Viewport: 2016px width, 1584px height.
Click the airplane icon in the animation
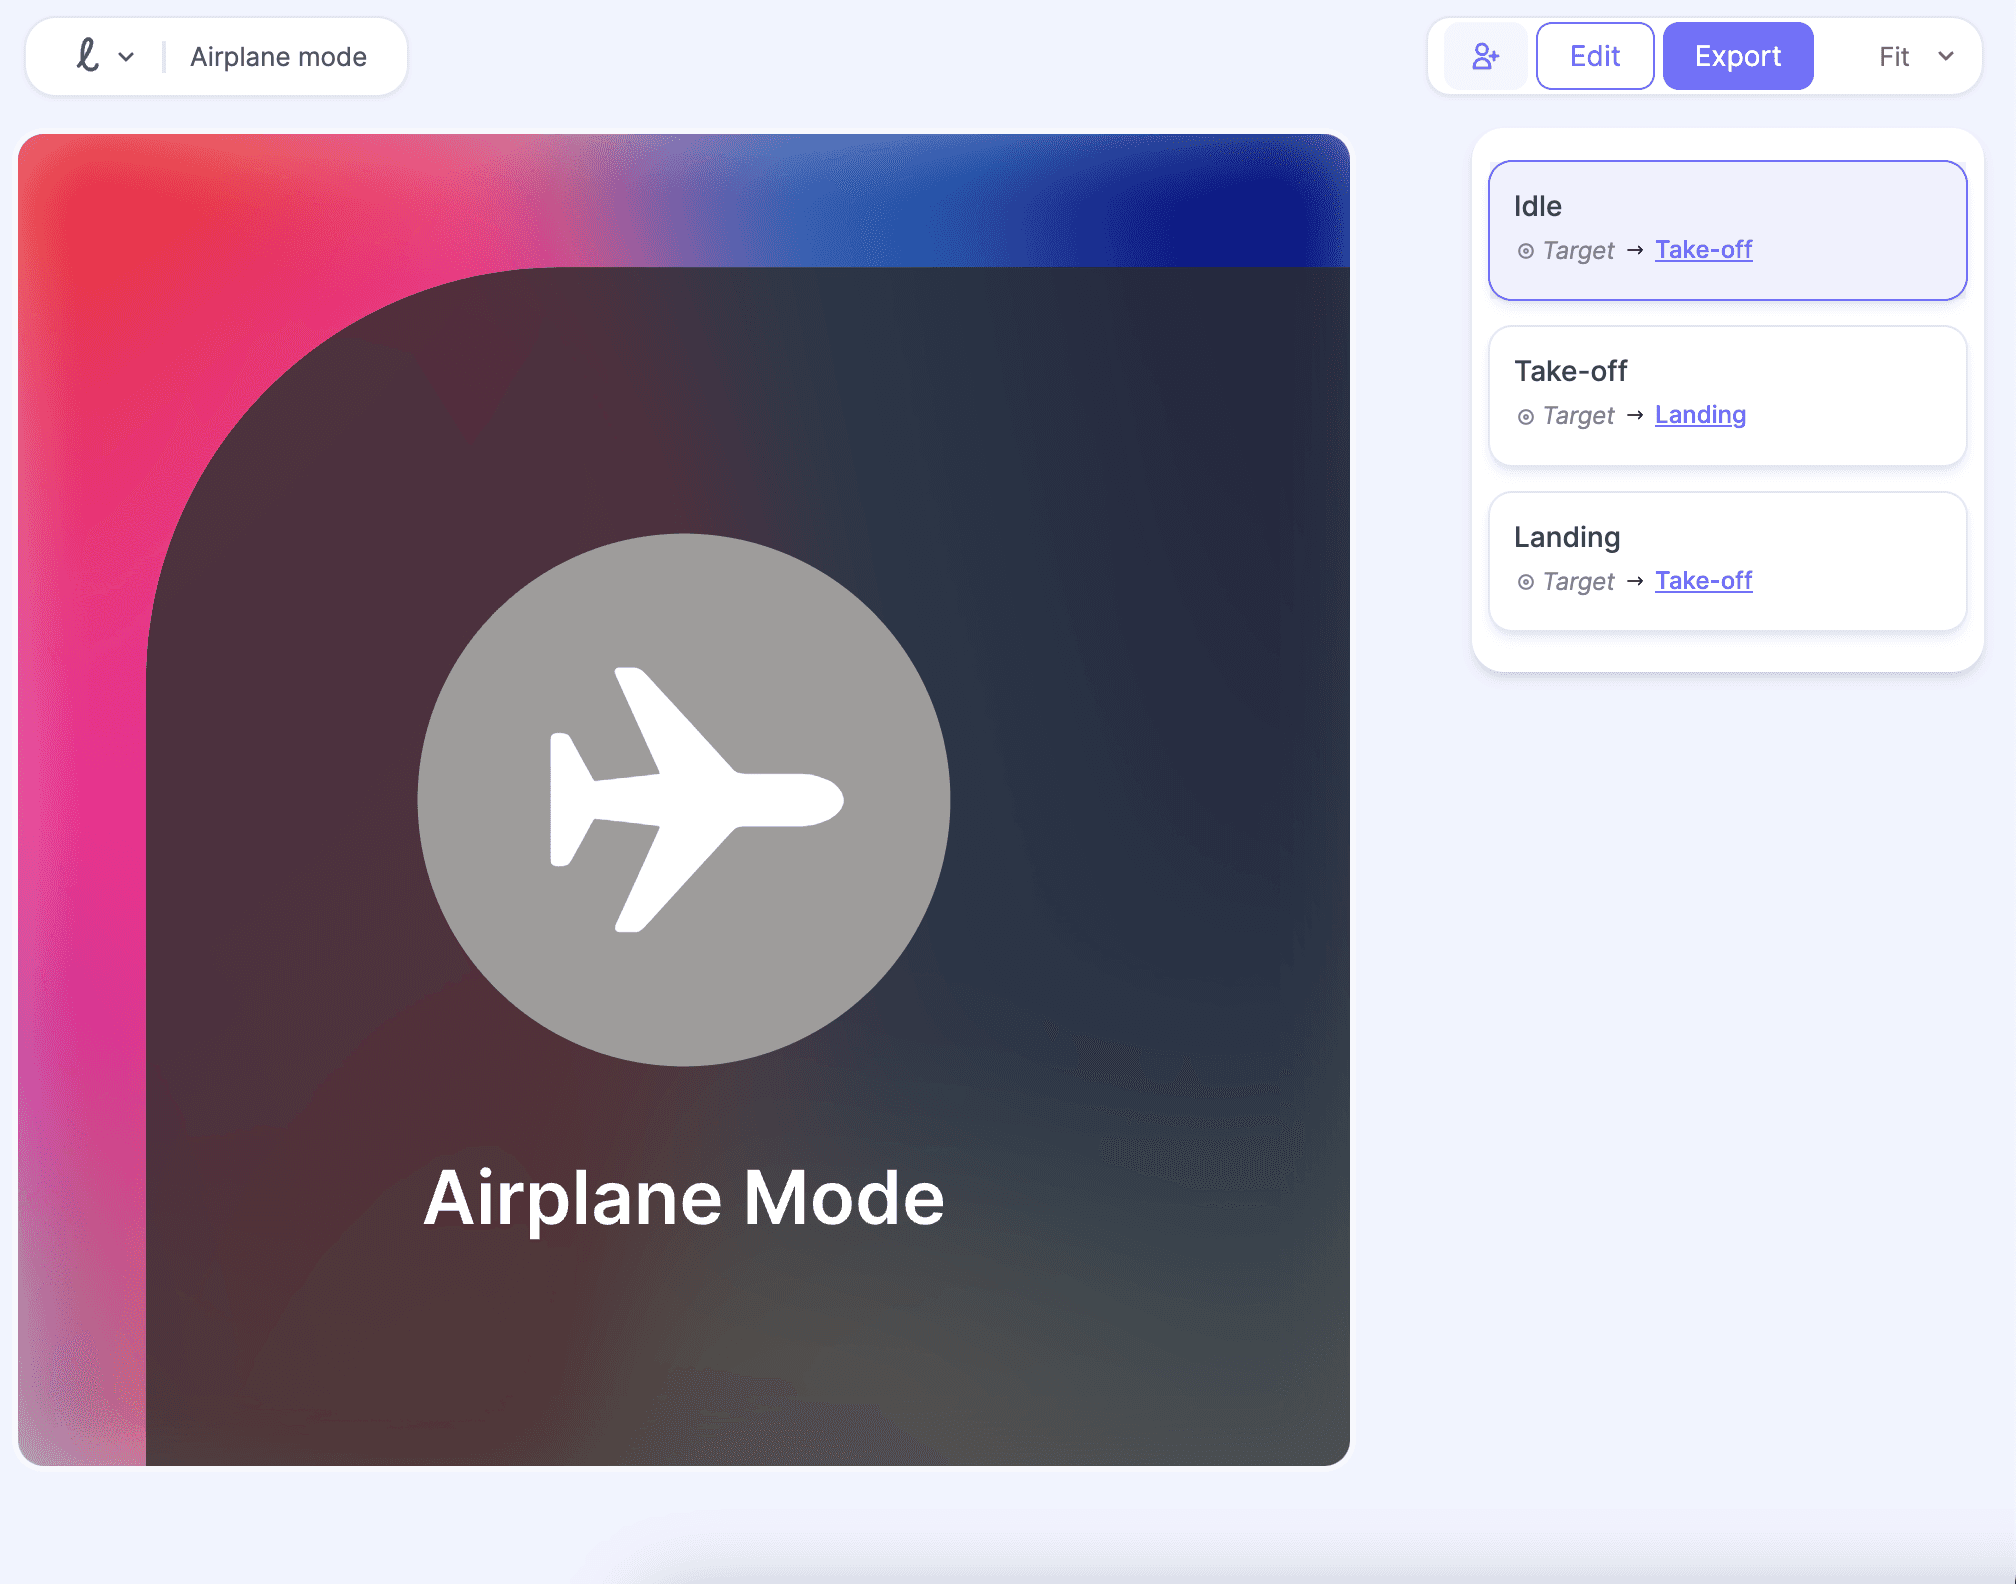(x=697, y=800)
